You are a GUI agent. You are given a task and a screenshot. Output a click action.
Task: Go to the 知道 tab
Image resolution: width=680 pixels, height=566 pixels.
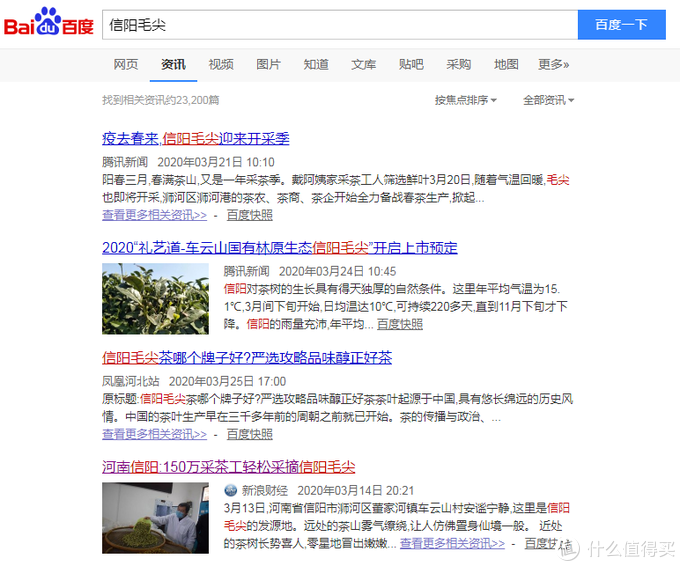point(316,65)
